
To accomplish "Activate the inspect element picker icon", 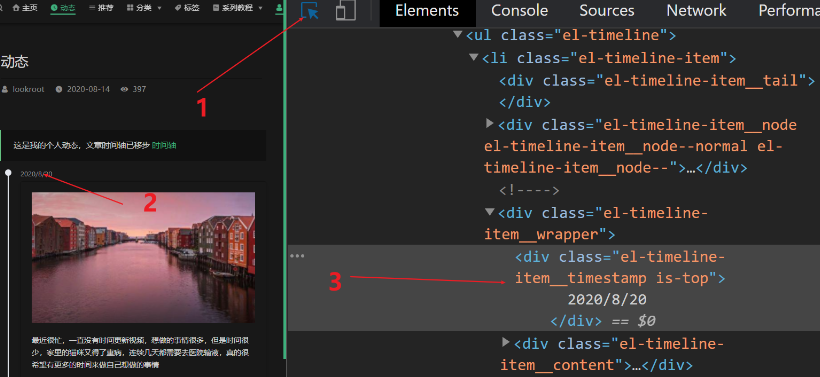I will [310, 10].
